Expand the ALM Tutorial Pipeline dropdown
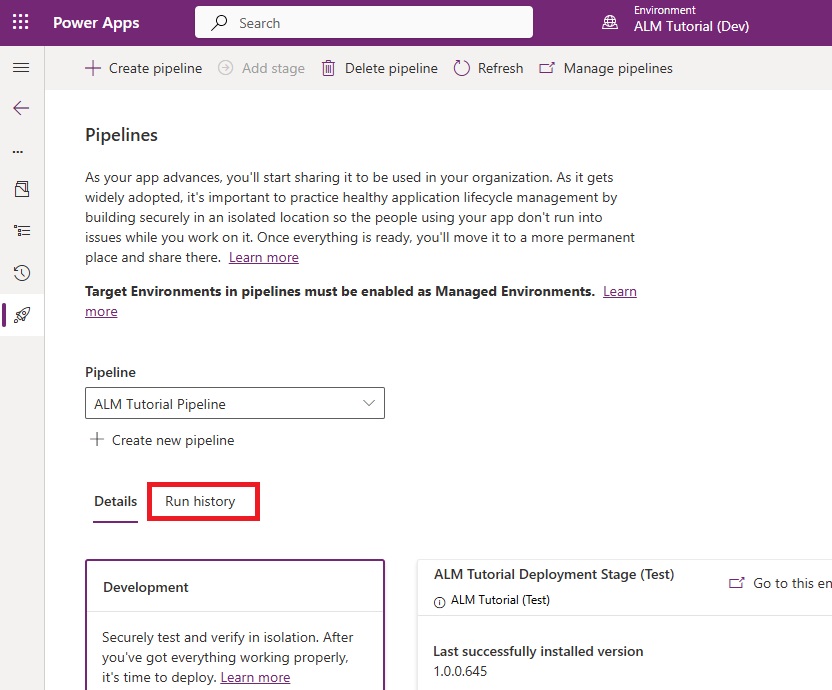Screen dimensions: 832x690 [x=235, y=403]
